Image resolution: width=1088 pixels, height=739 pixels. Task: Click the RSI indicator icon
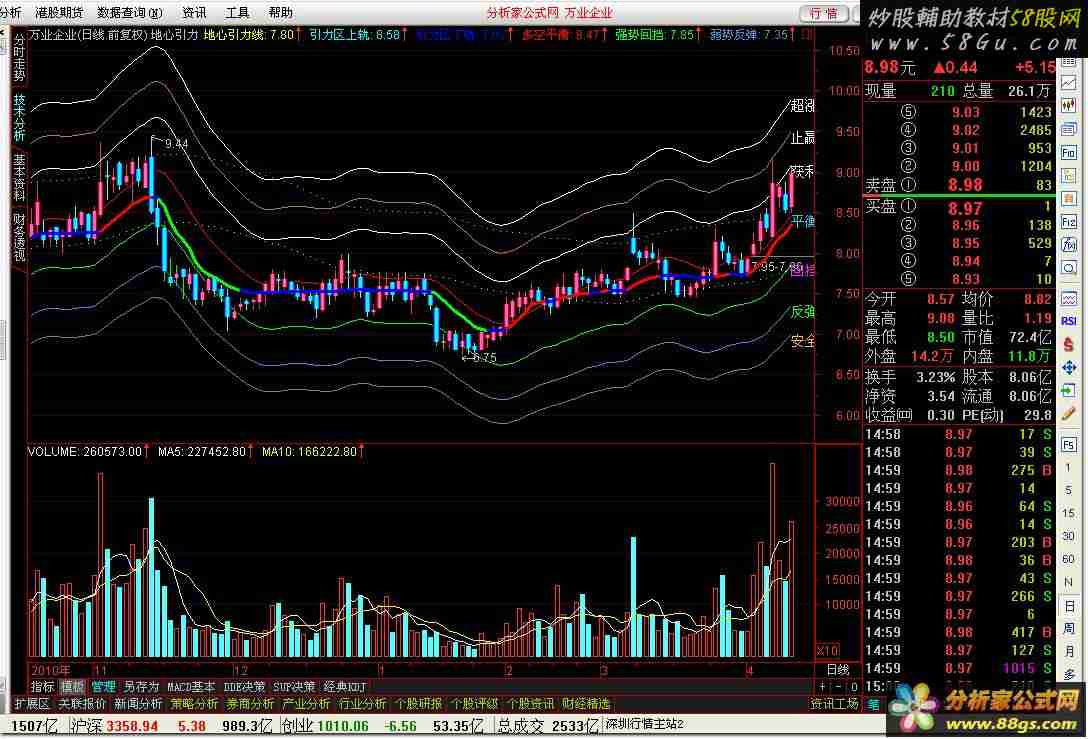click(x=1069, y=321)
